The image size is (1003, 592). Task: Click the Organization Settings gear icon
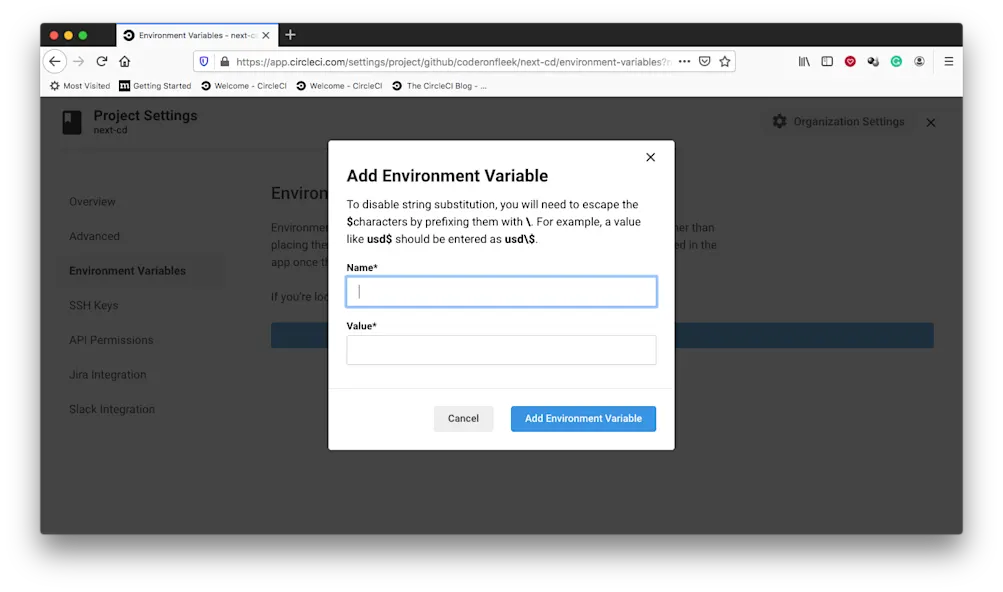[x=779, y=121]
